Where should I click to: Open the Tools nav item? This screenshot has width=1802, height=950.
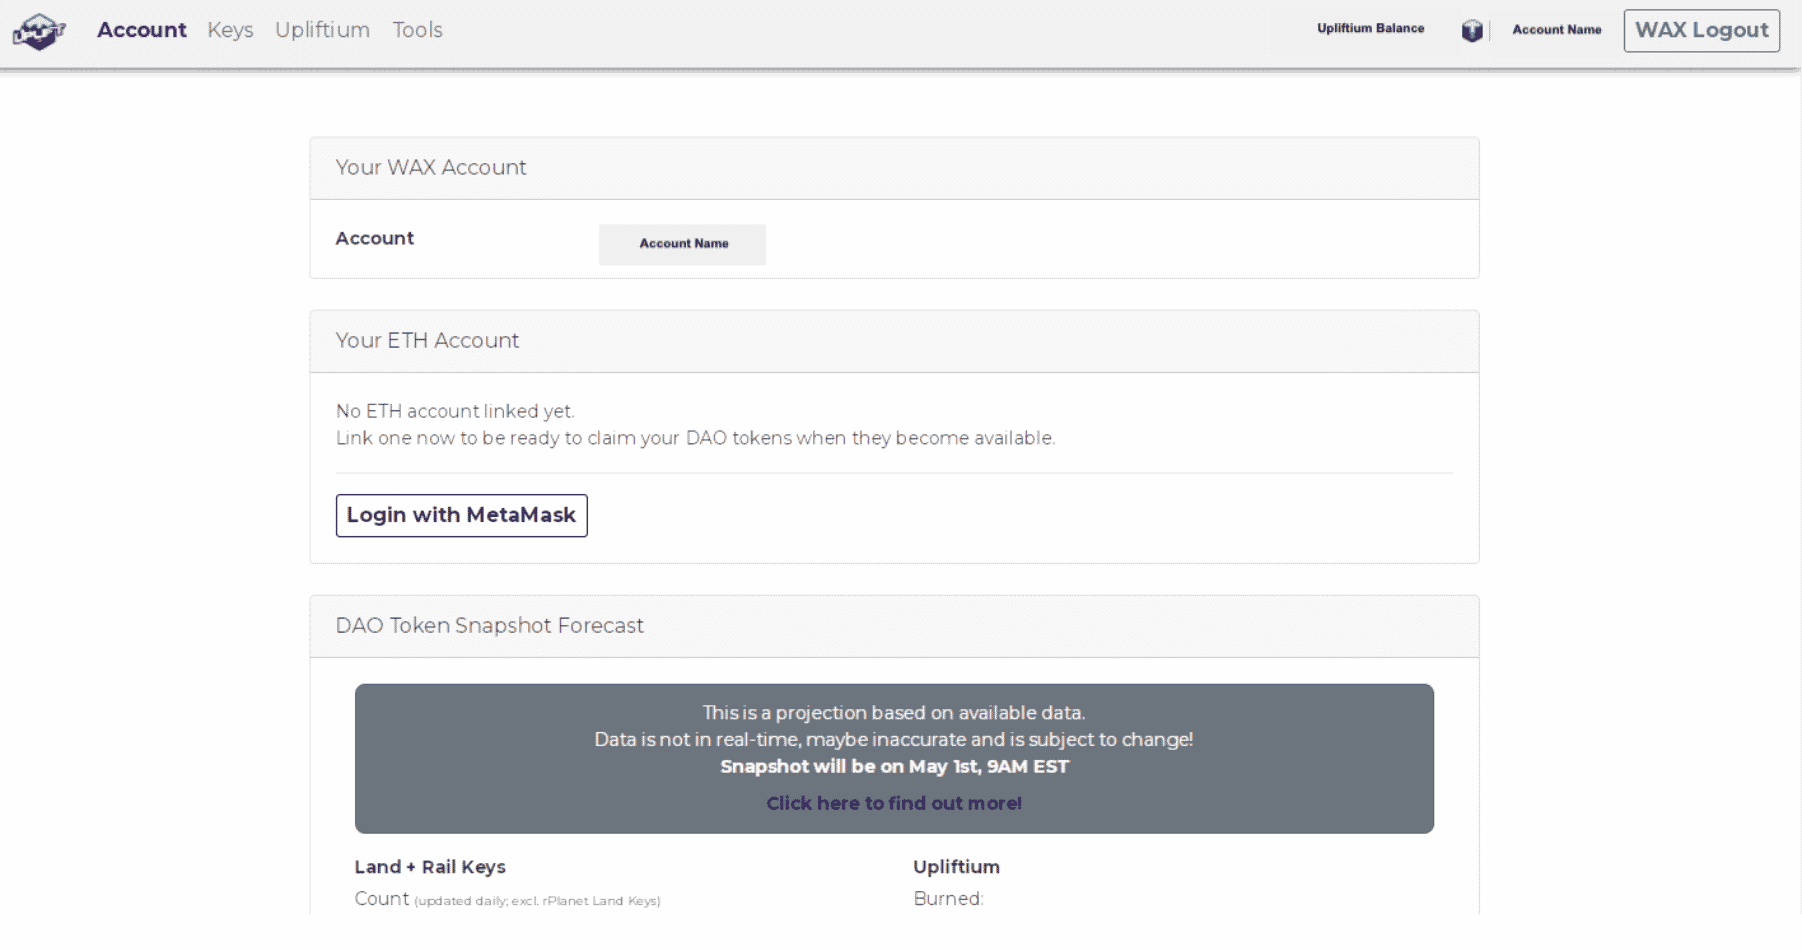point(417,30)
